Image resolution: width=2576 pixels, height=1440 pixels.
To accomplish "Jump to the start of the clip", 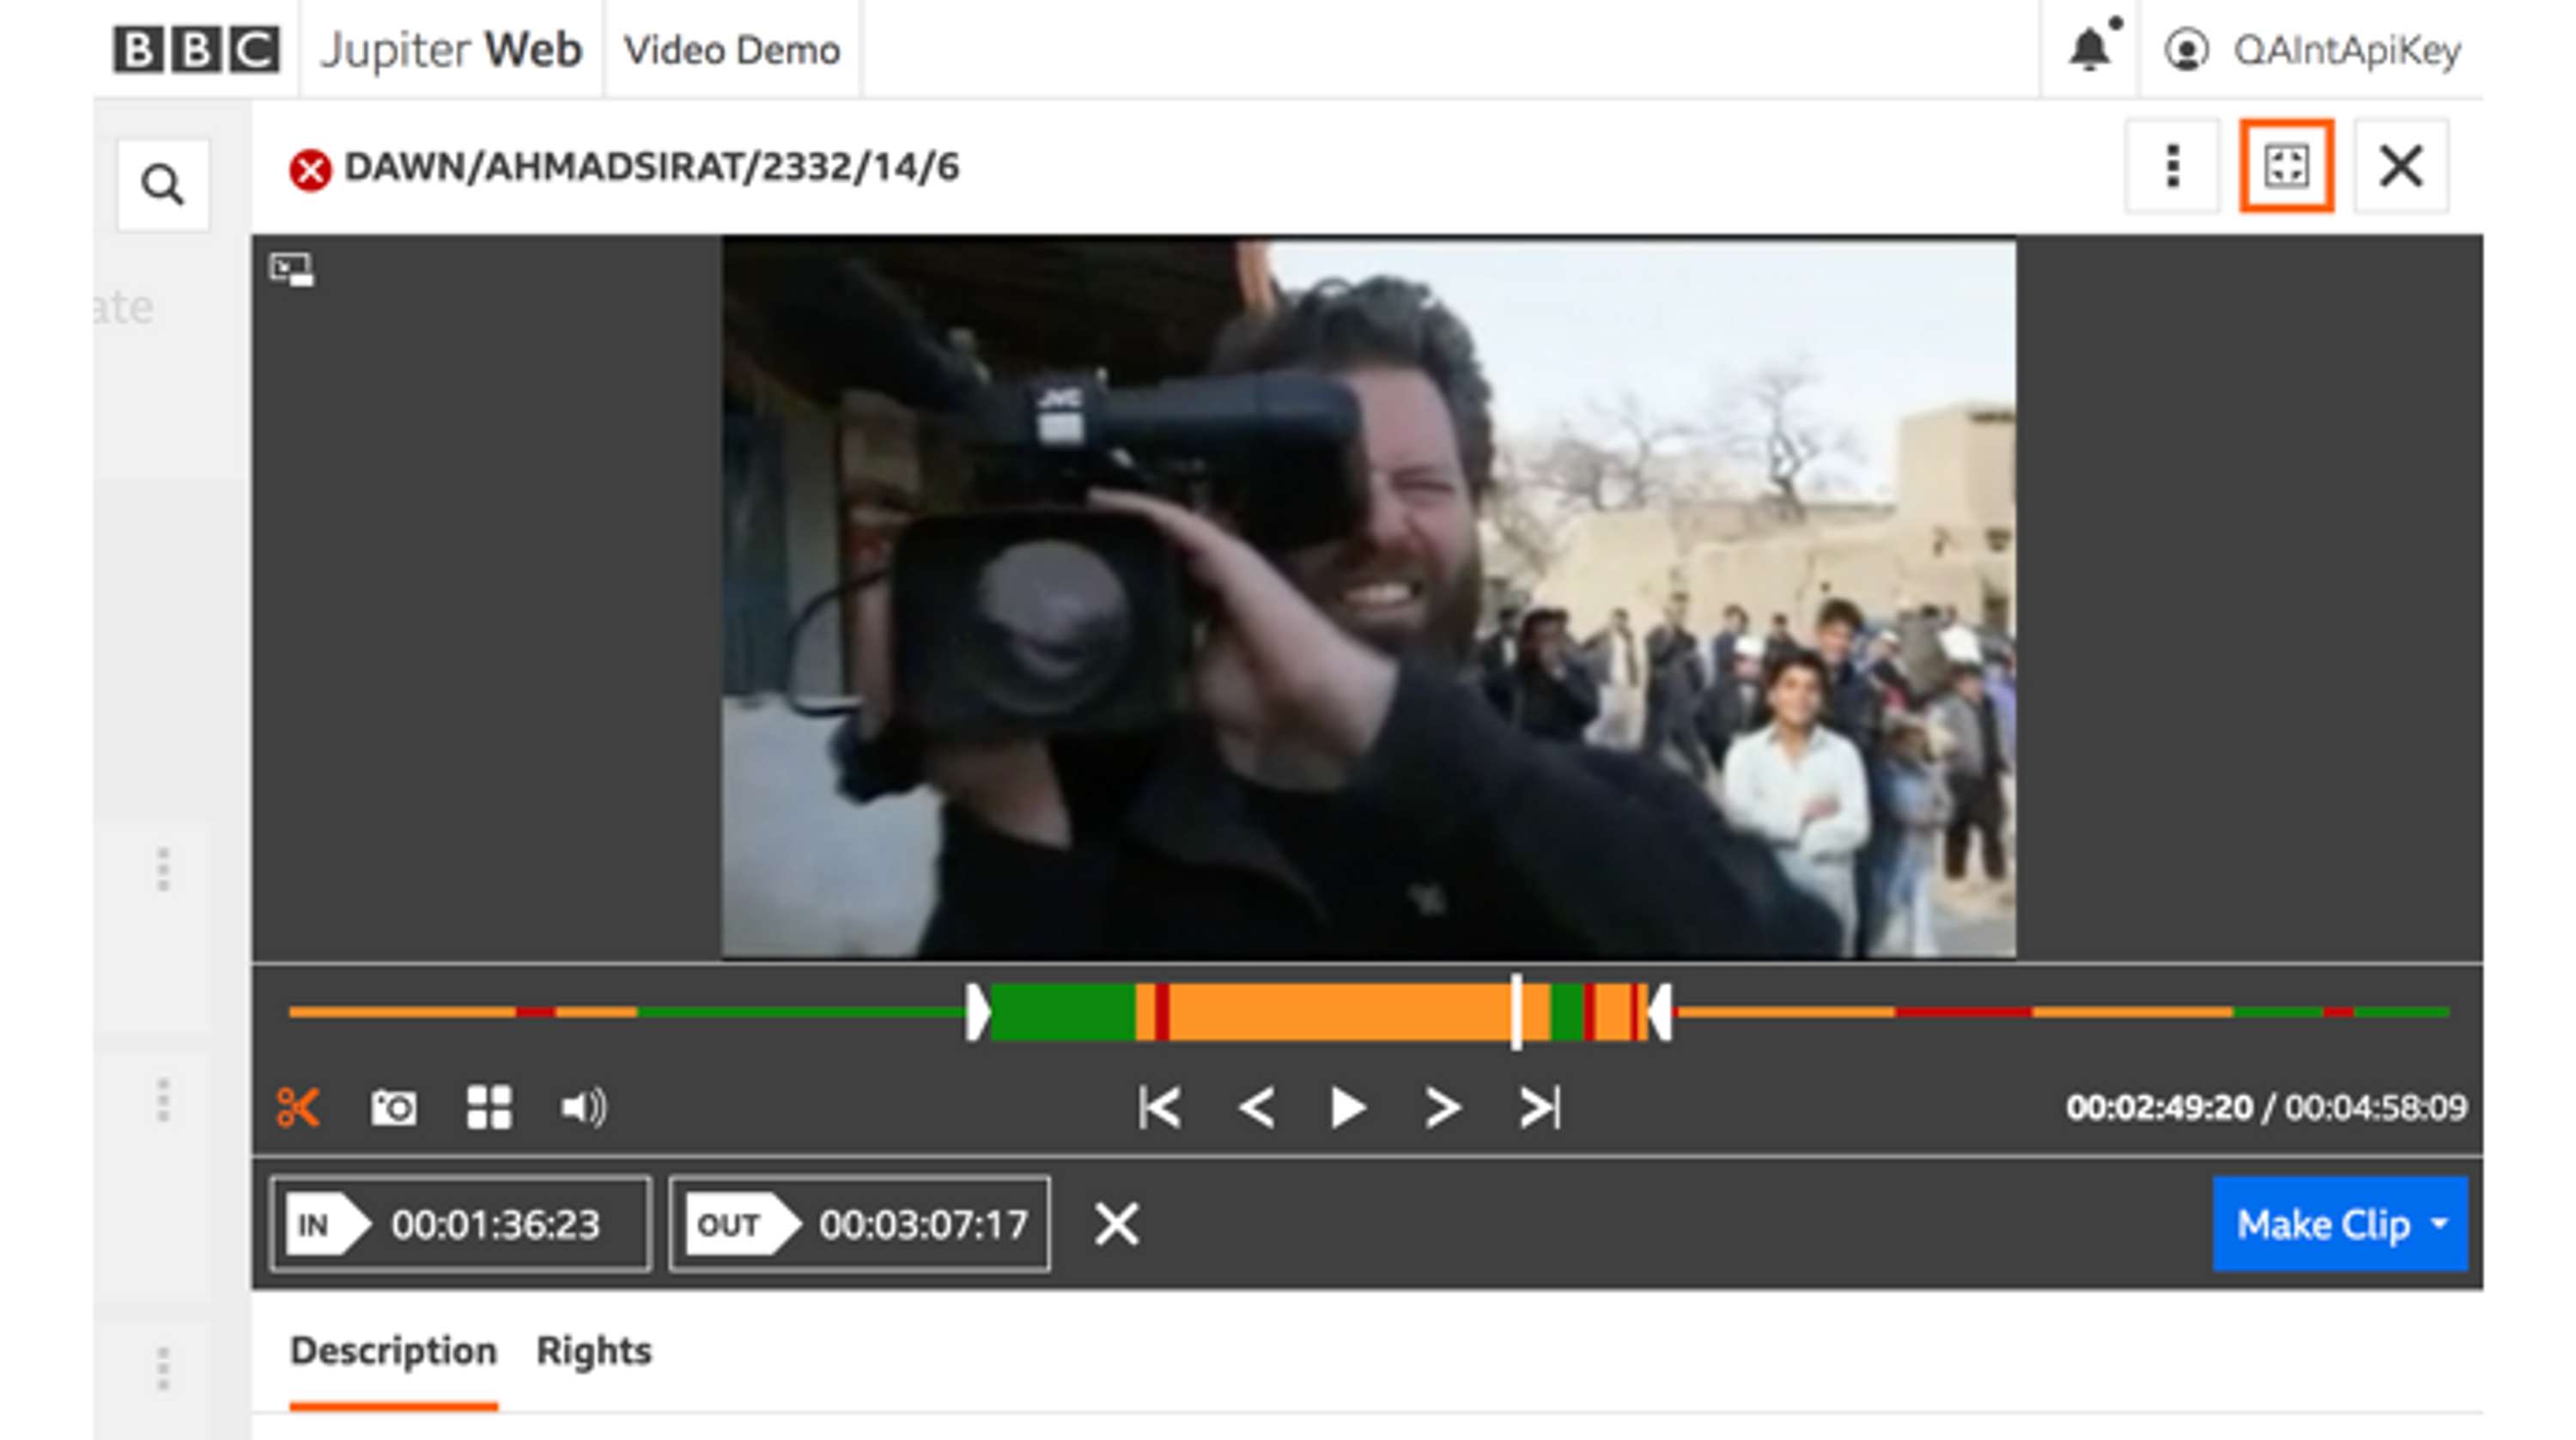I will (x=1160, y=1108).
